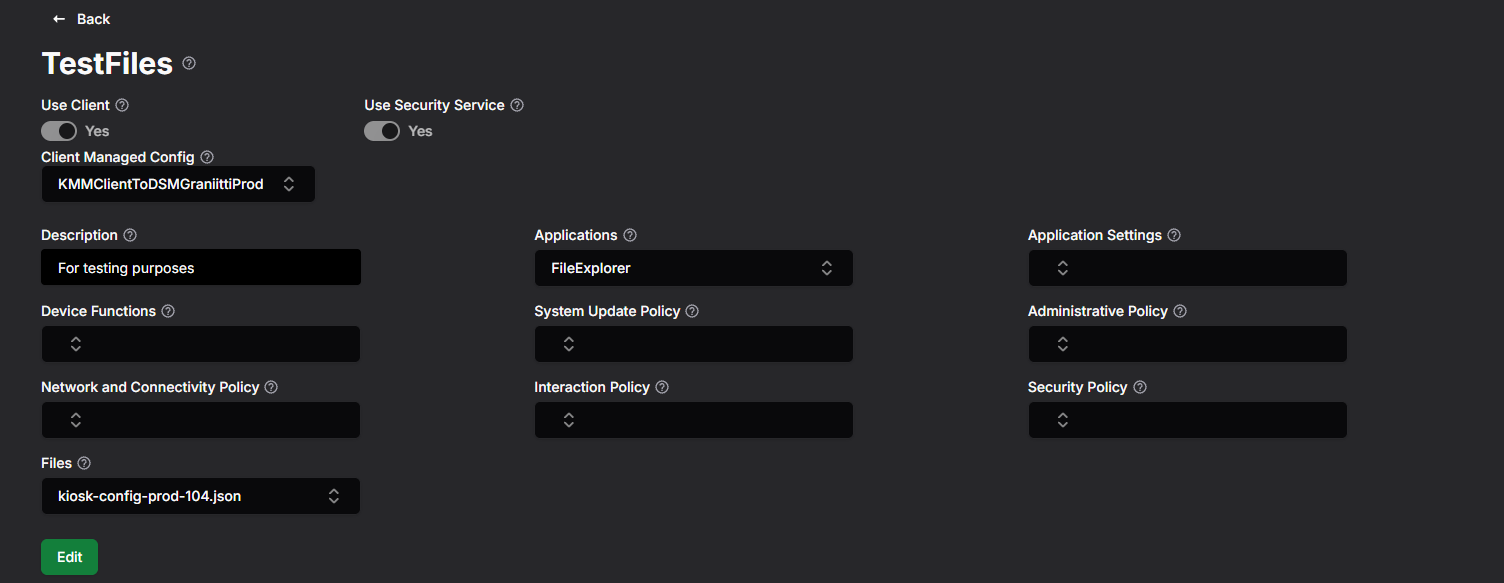Image resolution: width=1504 pixels, height=583 pixels.
Task: Click the Description input field
Action: pyautogui.click(x=201, y=268)
